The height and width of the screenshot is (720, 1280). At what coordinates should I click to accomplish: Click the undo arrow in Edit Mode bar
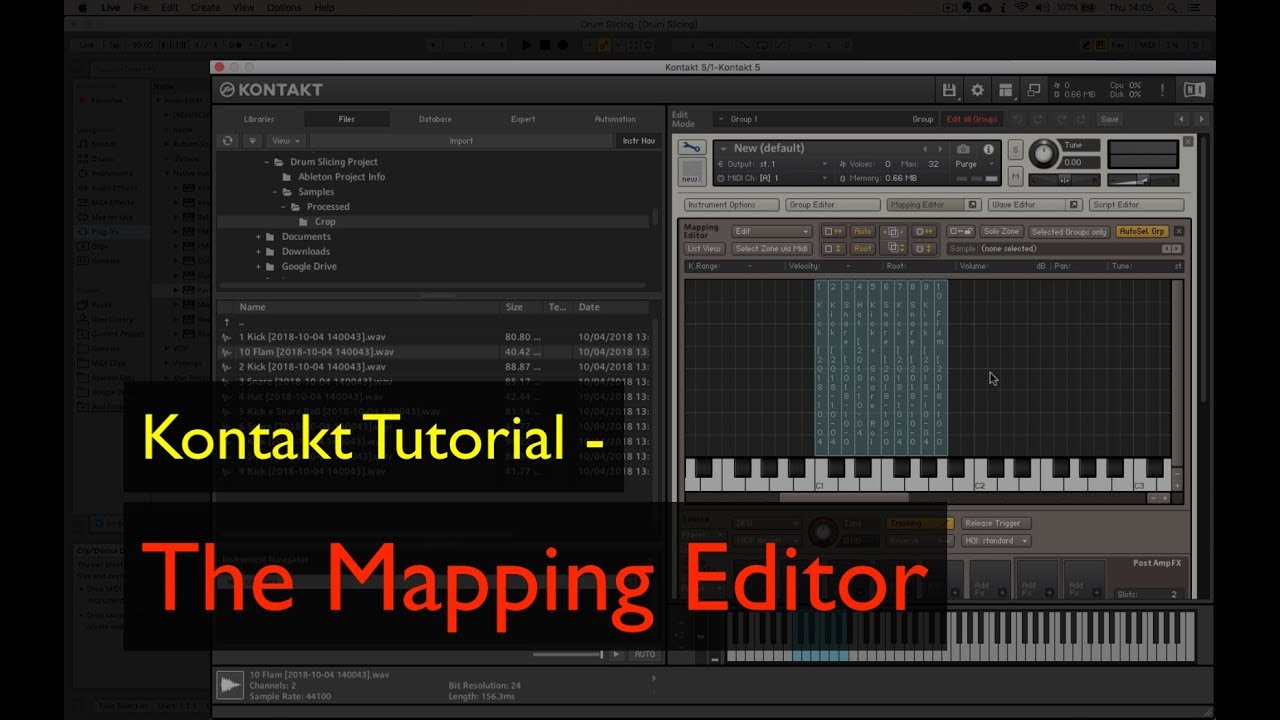click(x=1018, y=119)
